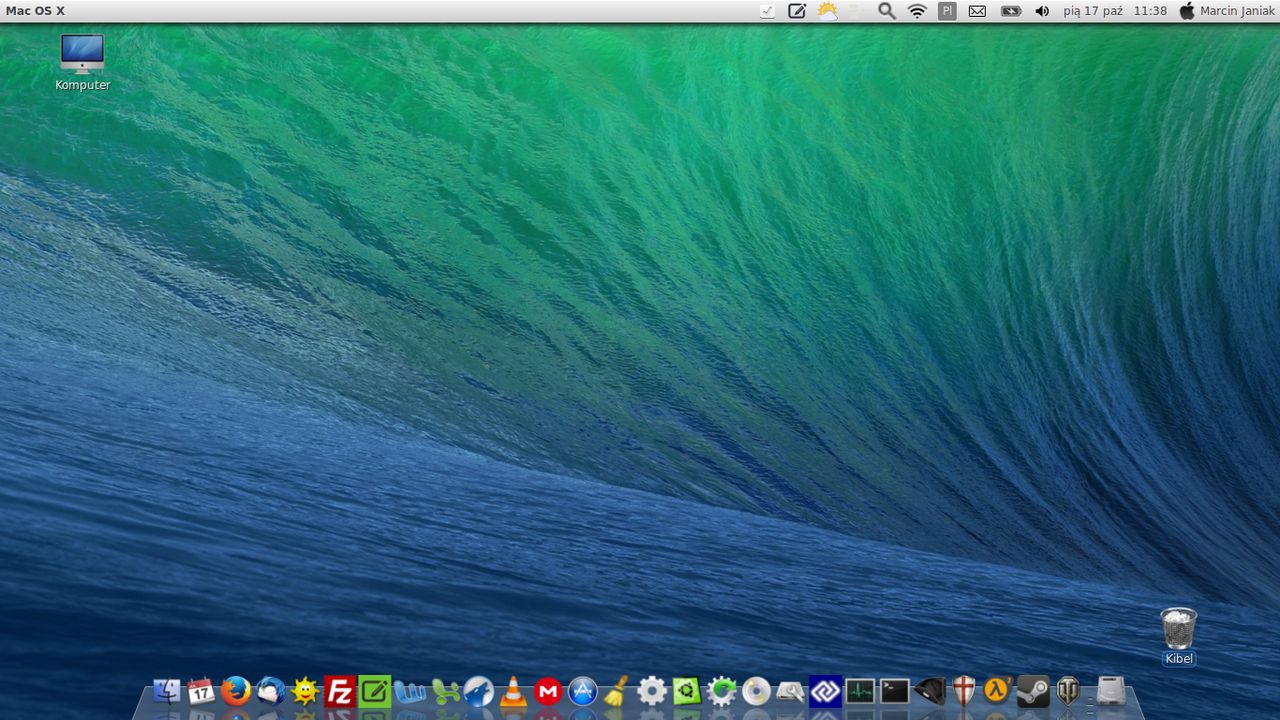Launch the gear with green arrow updater
This screenshot has height=720, width=1280.
[721, 691]
